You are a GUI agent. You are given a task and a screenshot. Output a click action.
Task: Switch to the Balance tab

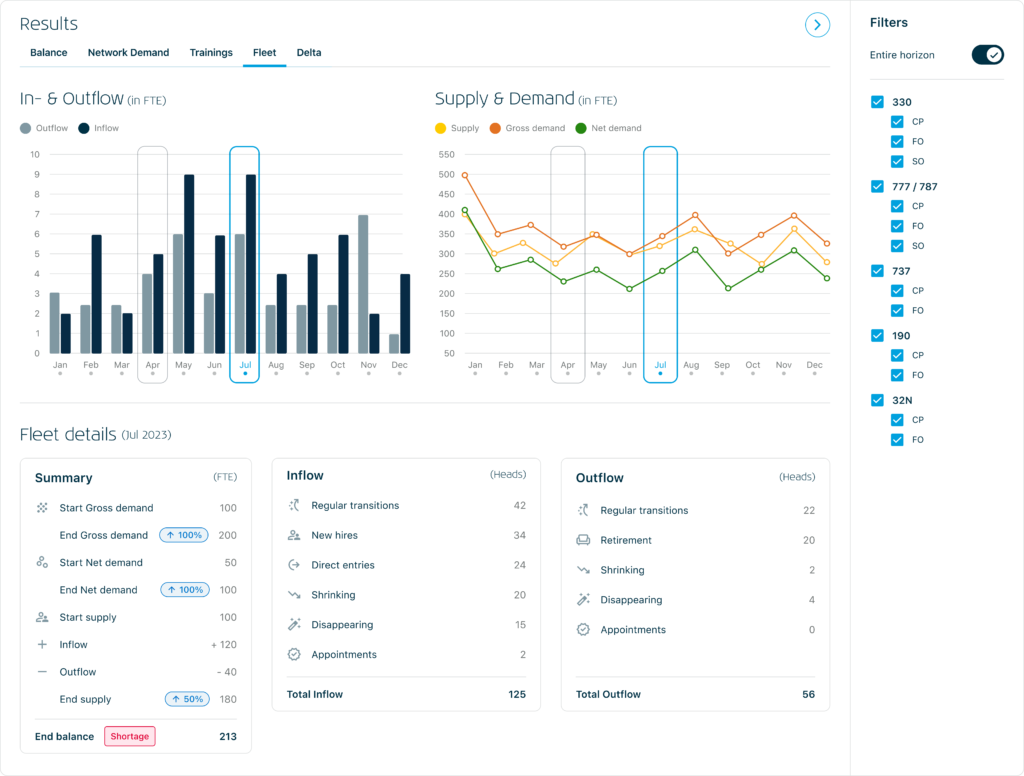pos(48,52)
